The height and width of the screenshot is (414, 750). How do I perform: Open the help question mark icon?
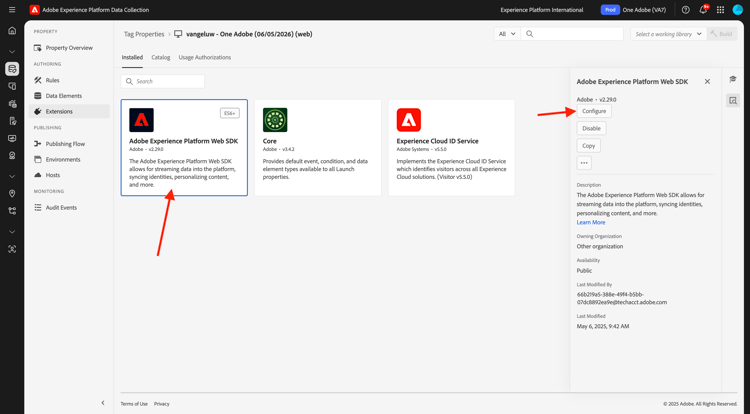(685, 10)
